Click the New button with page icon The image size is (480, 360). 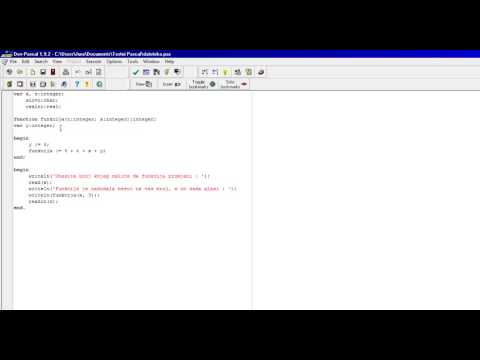tap(144, 84)
